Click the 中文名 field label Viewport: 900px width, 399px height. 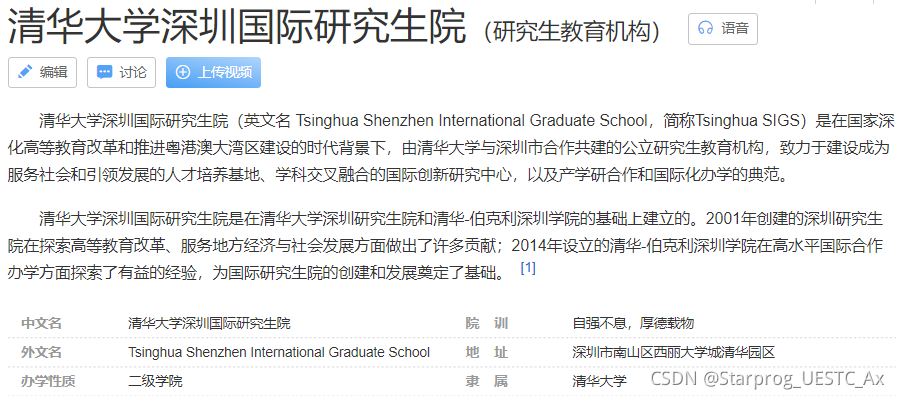[x=41, y=323]
